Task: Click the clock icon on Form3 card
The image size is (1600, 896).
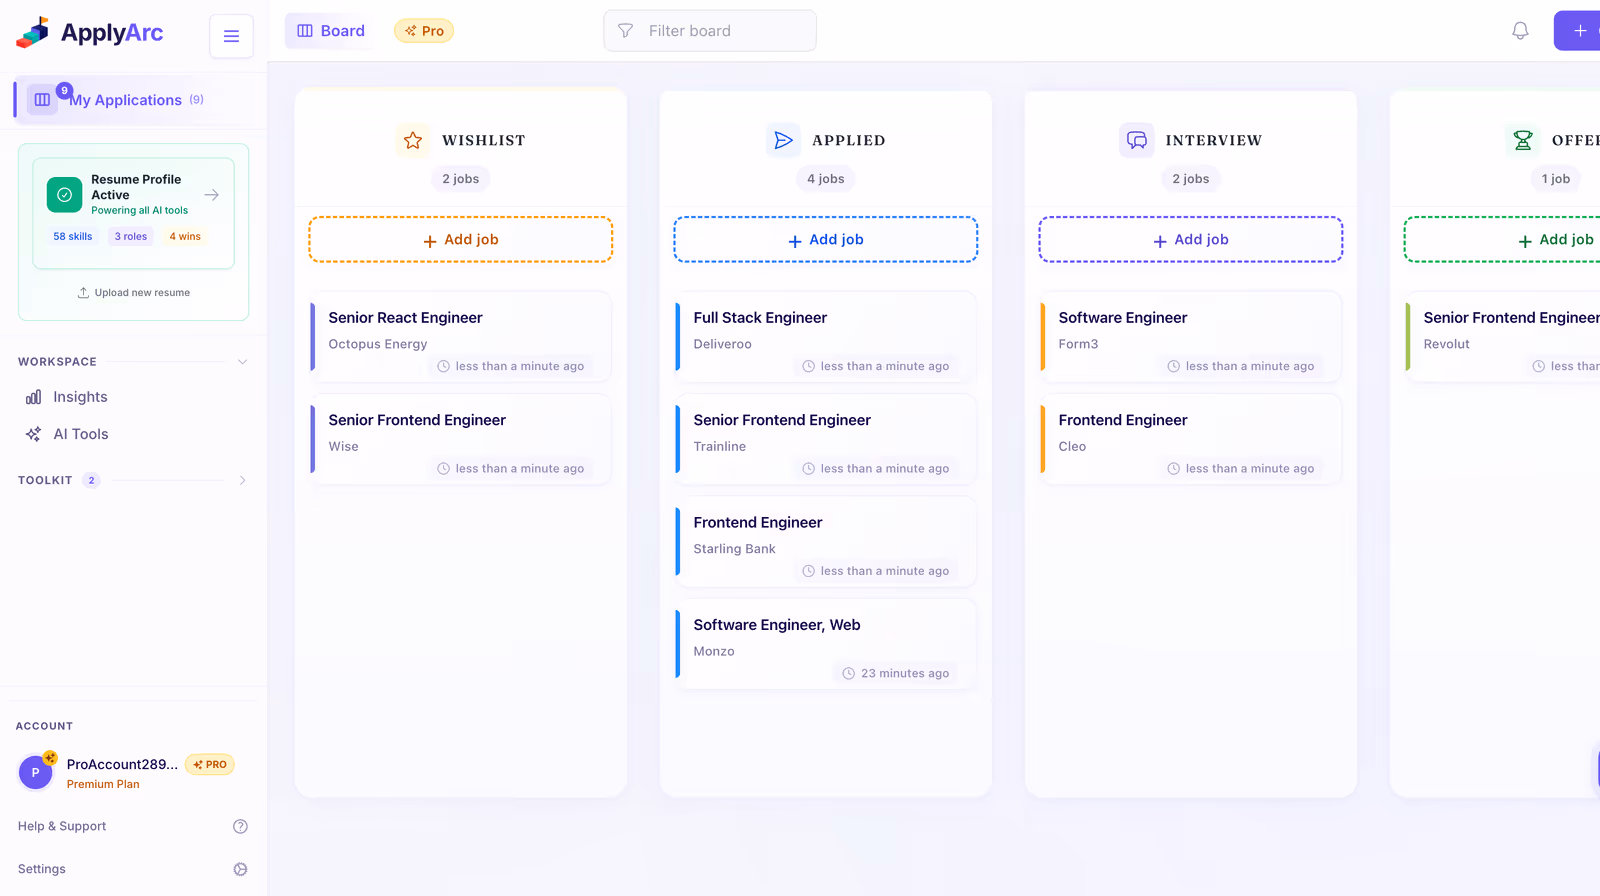Action: tap(1174, 367)
